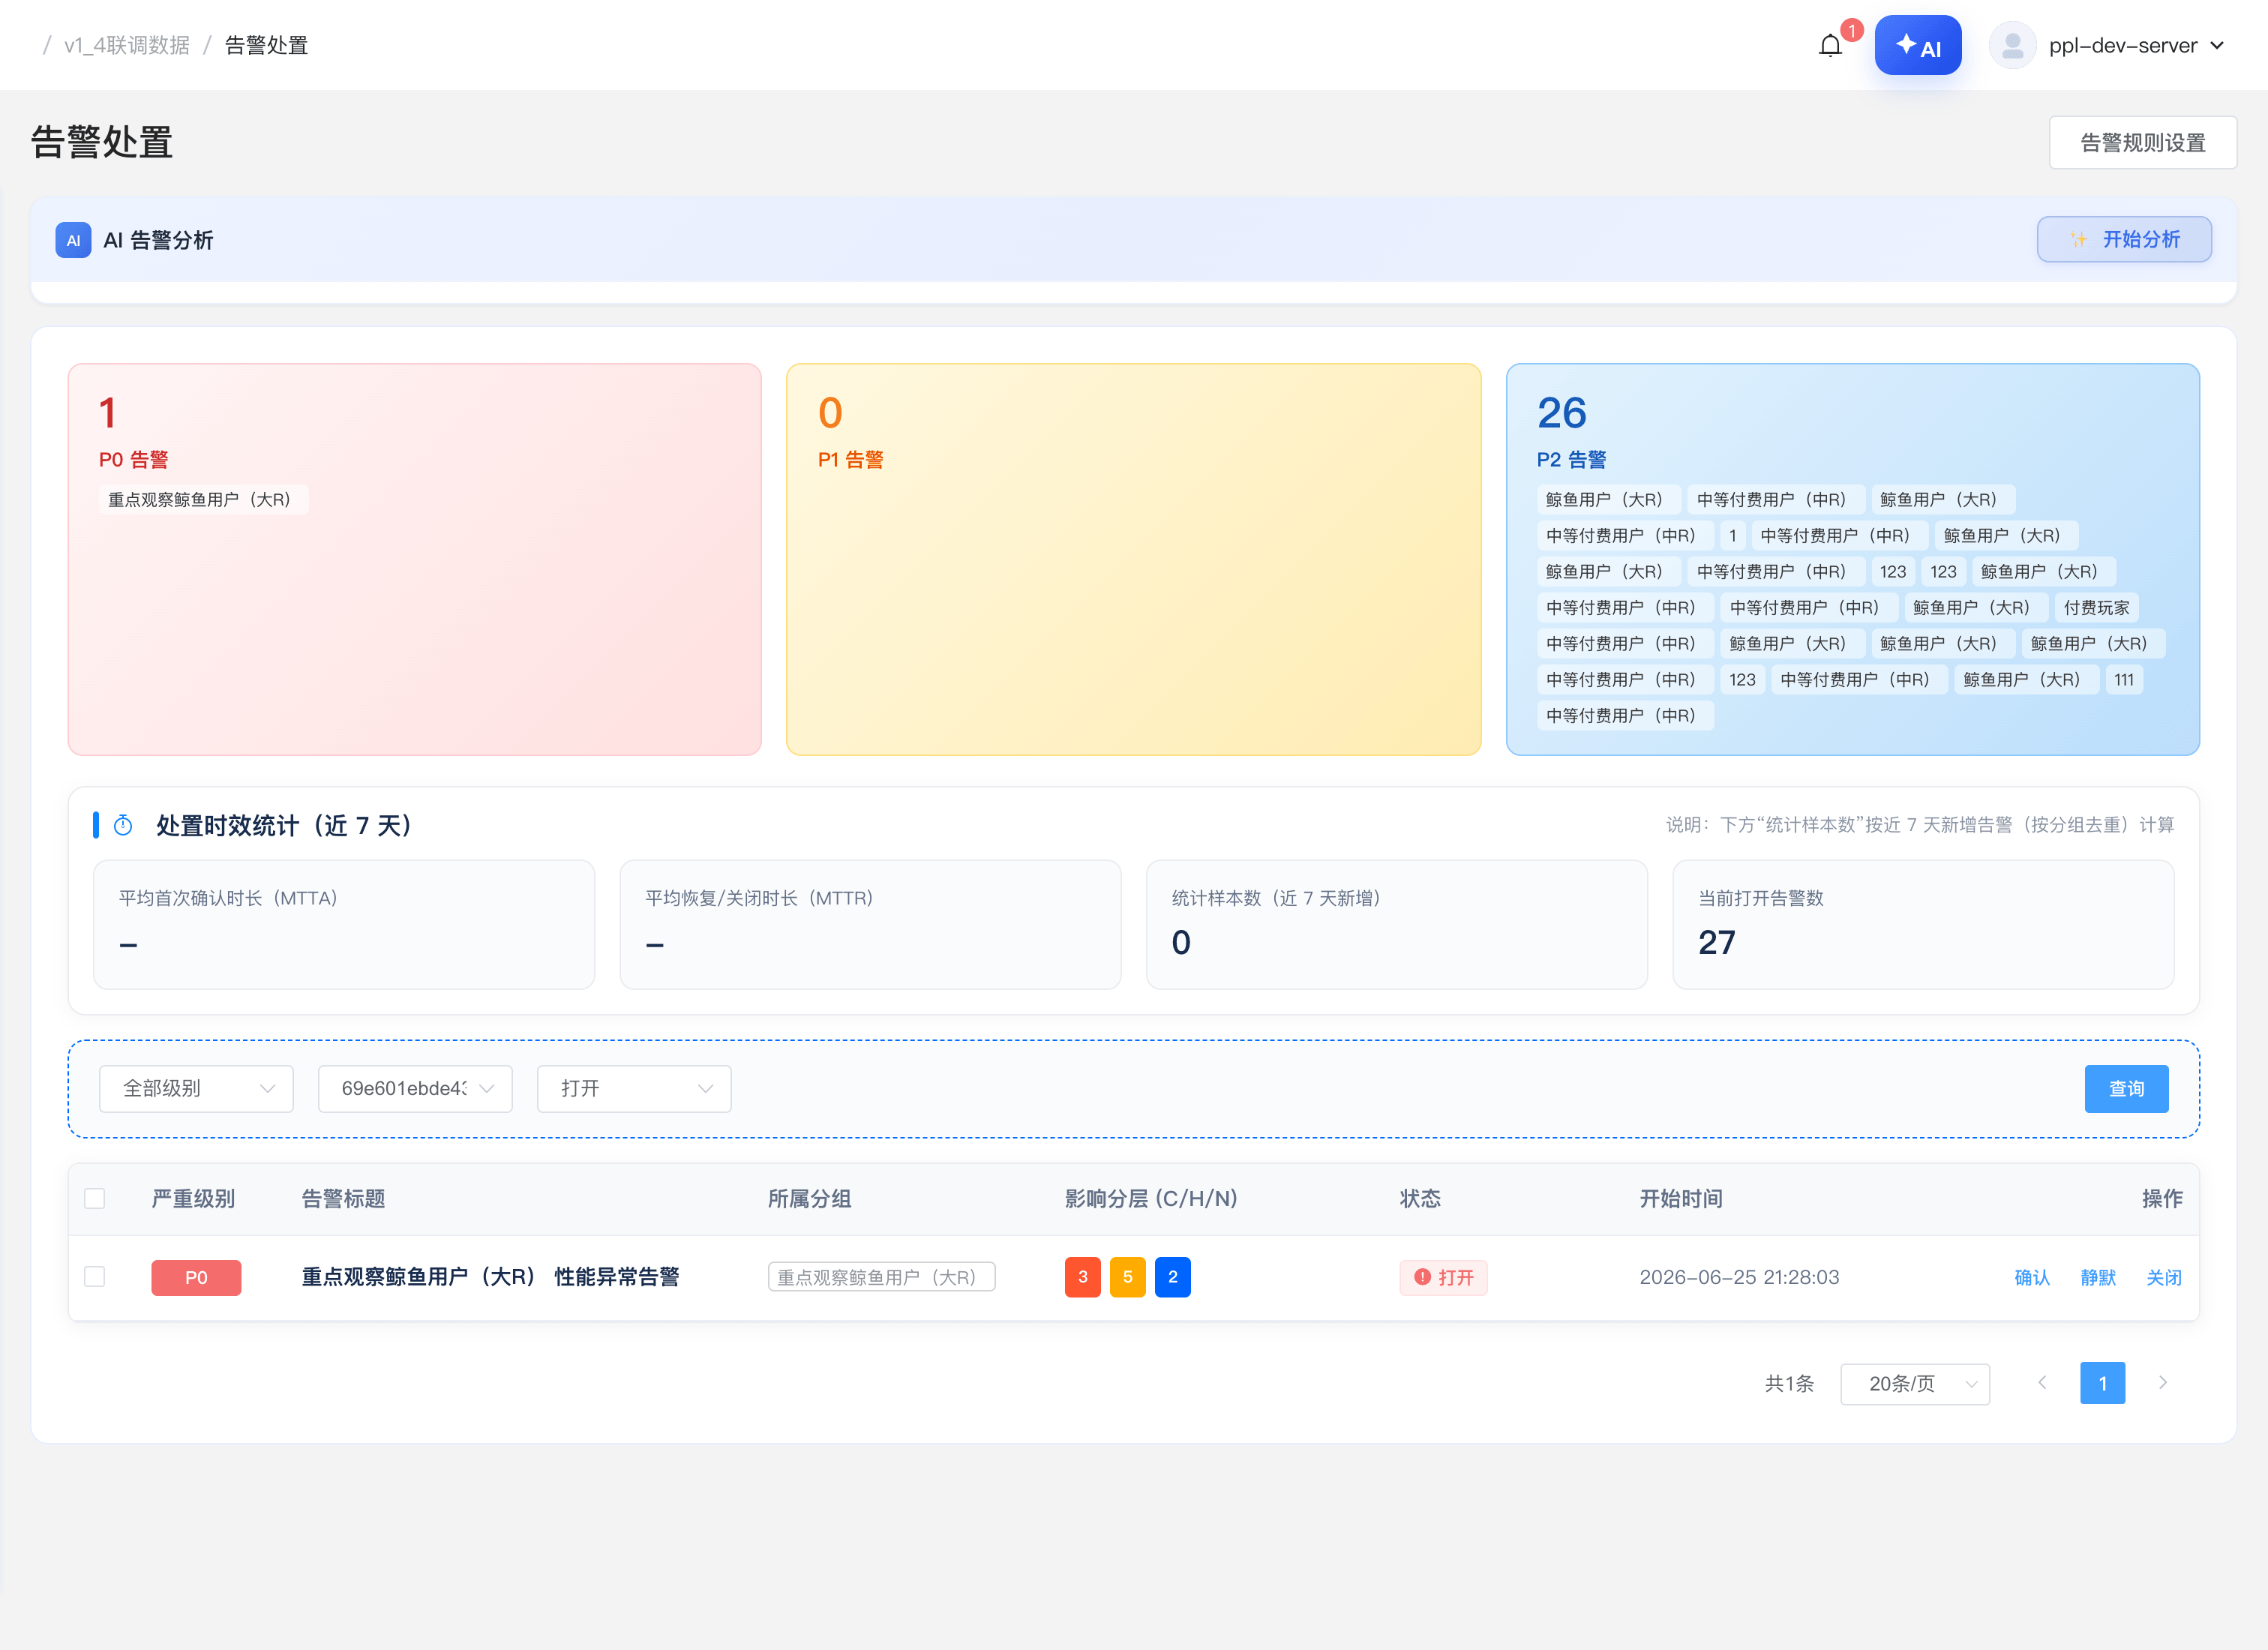Click the orange H-level badge showing 5
Screen dimensions: 2268x1650
coord(1127,1277)
